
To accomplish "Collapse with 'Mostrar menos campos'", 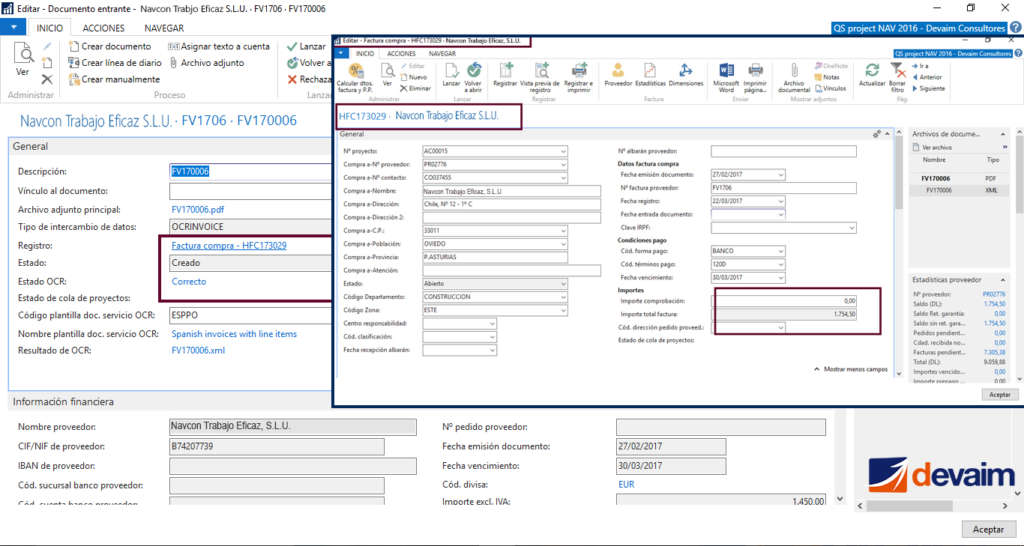I will tap(851, 369).
